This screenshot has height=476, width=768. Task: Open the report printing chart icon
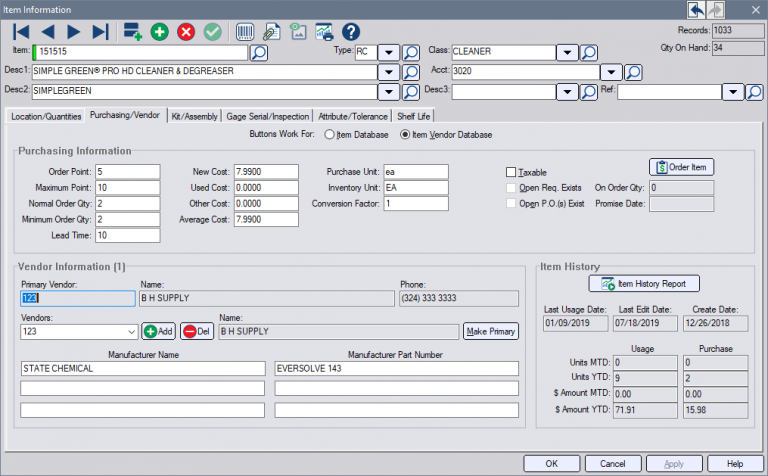coord(323,31)
